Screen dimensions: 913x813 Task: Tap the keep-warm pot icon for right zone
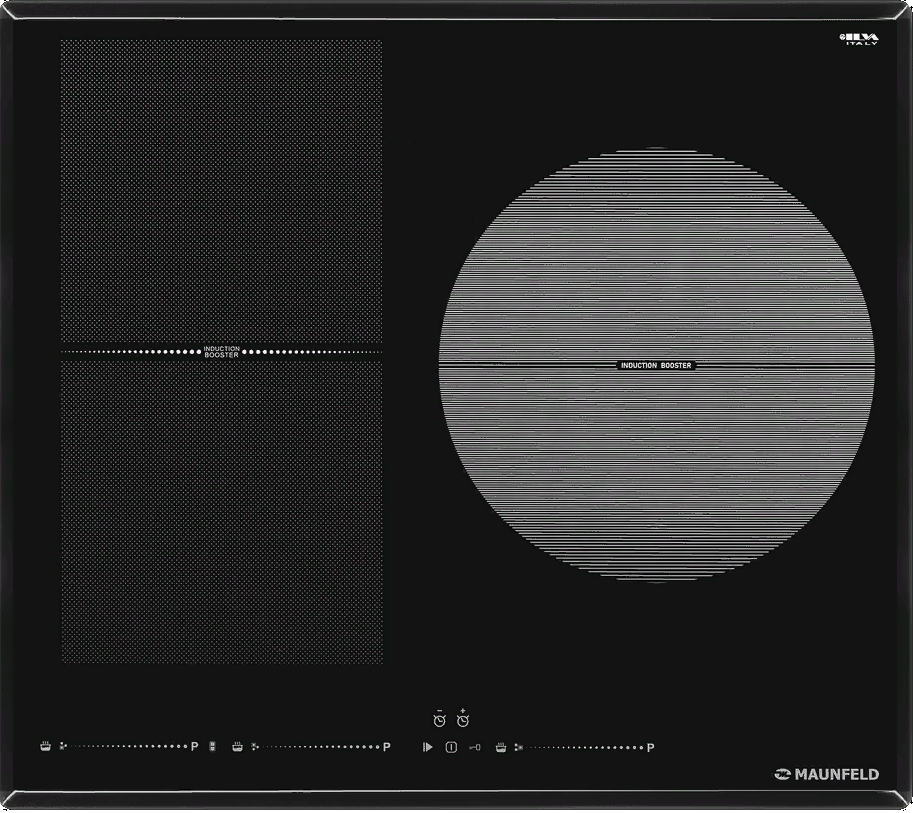(x=501, y=746)
